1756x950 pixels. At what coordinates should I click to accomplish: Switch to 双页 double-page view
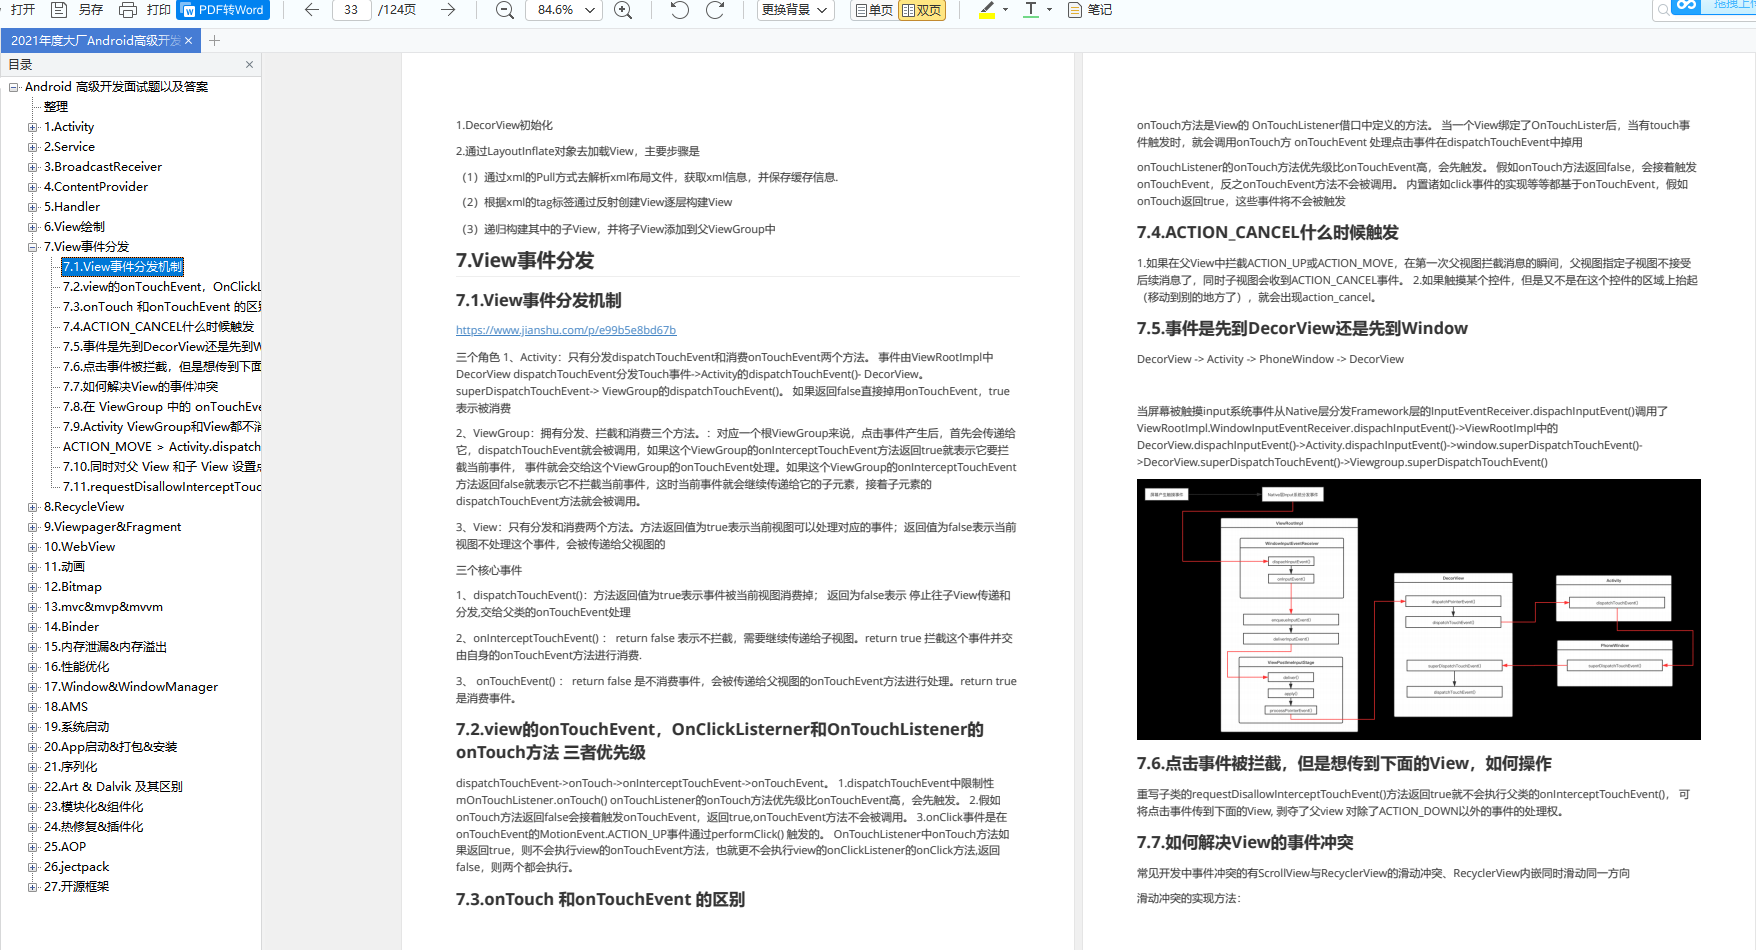(922, 10)
